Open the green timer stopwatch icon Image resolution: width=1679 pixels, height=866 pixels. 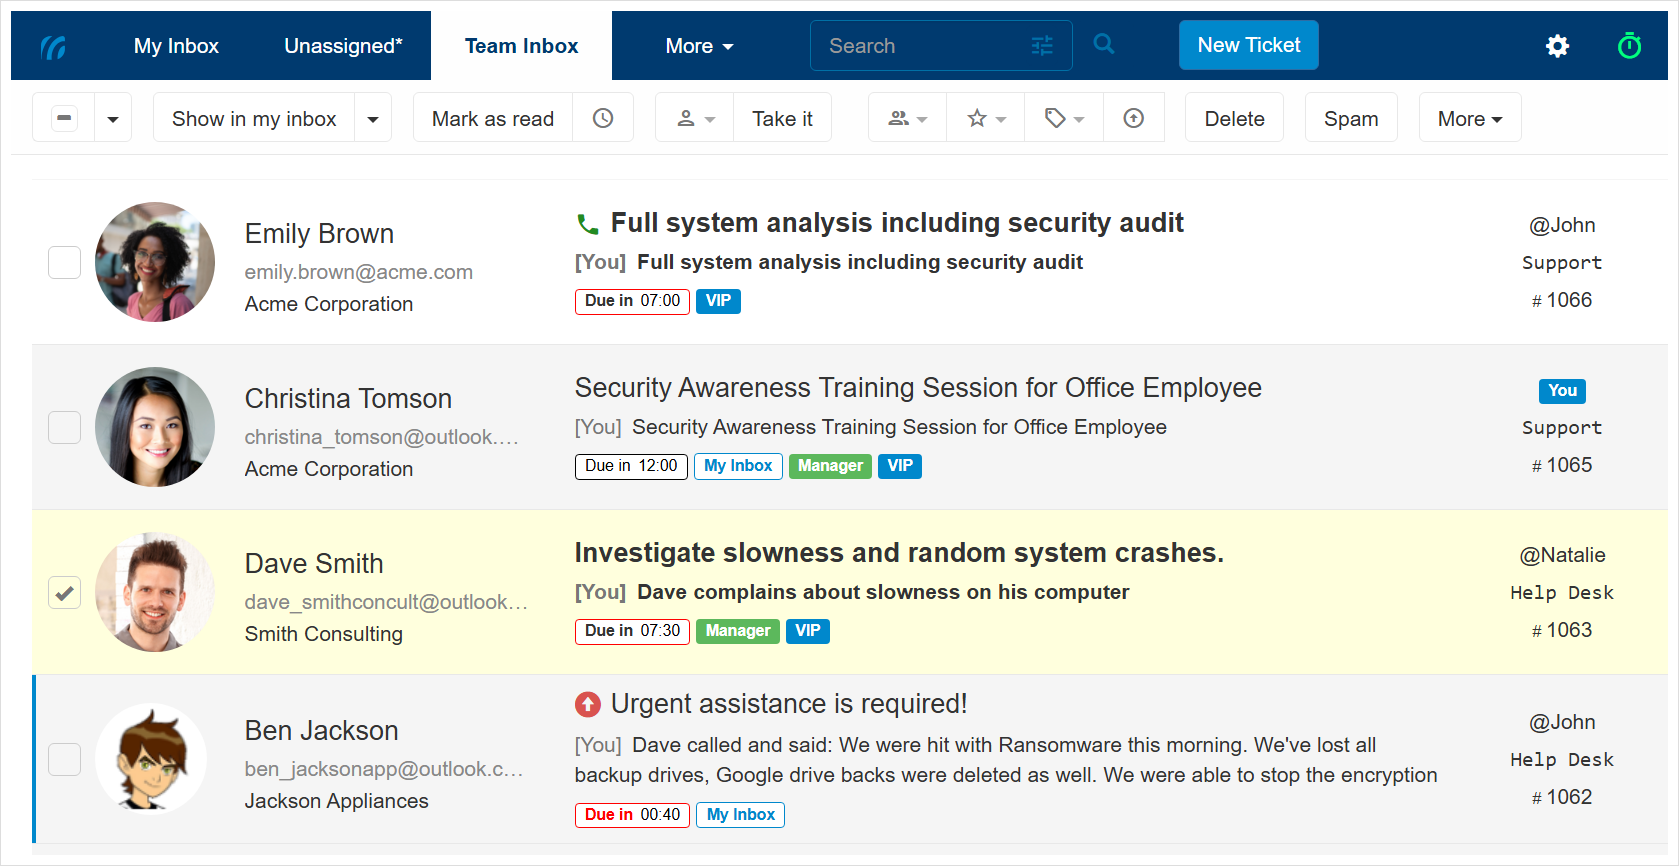pyautogui.click(x=1629, y=46)
